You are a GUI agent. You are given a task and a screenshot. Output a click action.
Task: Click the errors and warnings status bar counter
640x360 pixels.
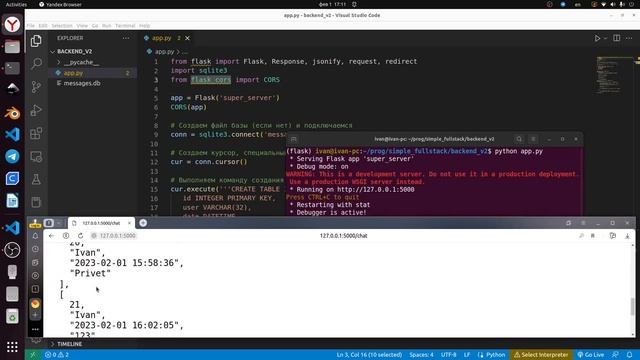point(57,355)
